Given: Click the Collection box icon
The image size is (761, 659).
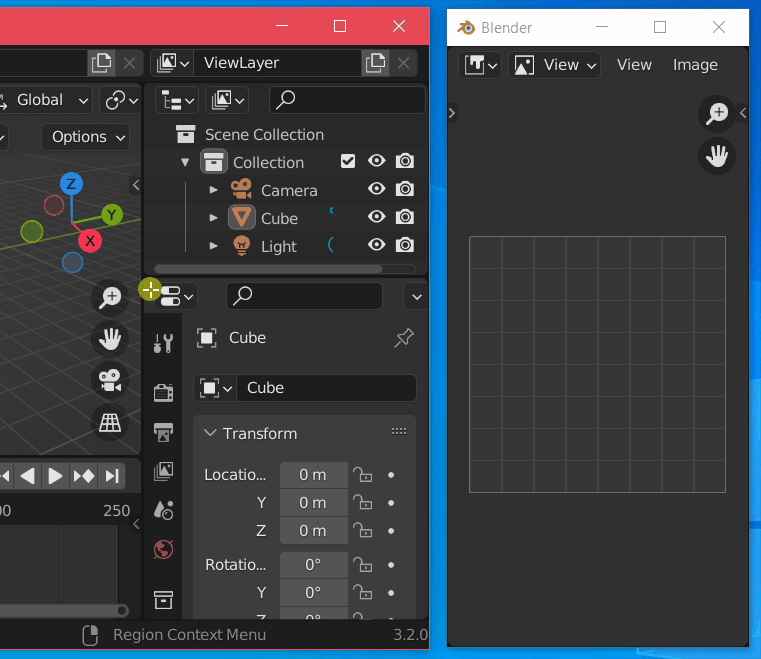Looking at the screenshot, I should [x=214, y=162].
